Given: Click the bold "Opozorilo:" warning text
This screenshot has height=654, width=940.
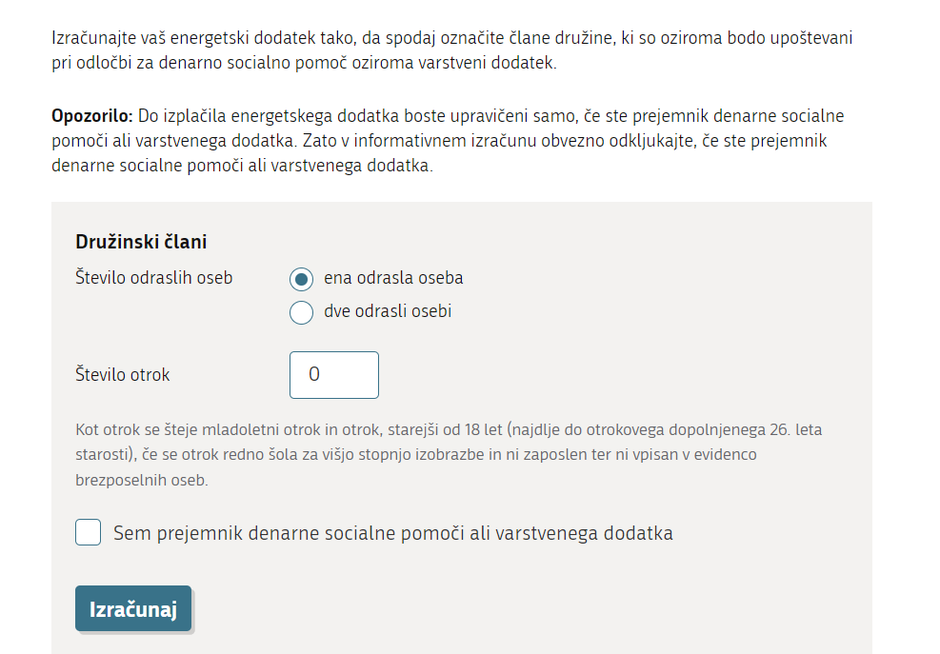Looking at the screenshot, I should (93, 116).
